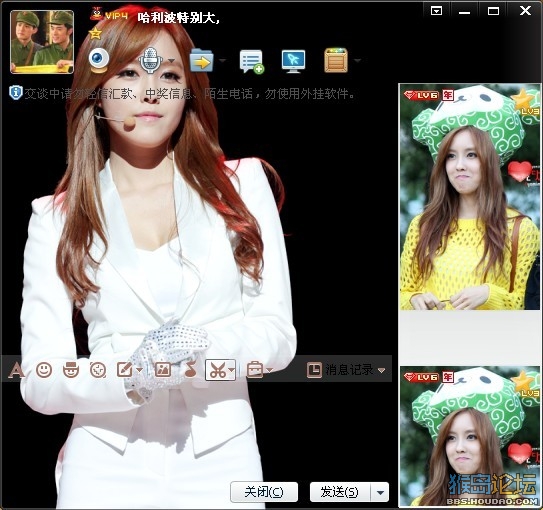The width and height of the screenshot is (543, 510).
Task: Click the lower QQ show LV6 badge
Action: pyautogui.click(x=421, y=377)
